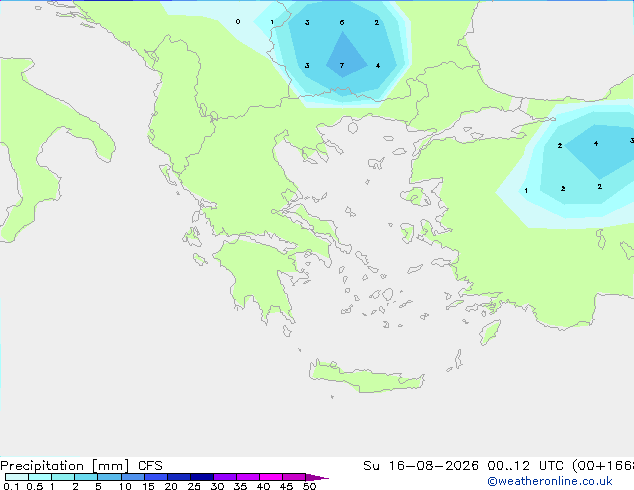Pick the legend swatch between 25 and 30
634x490 pixels.
click(202, 477)
